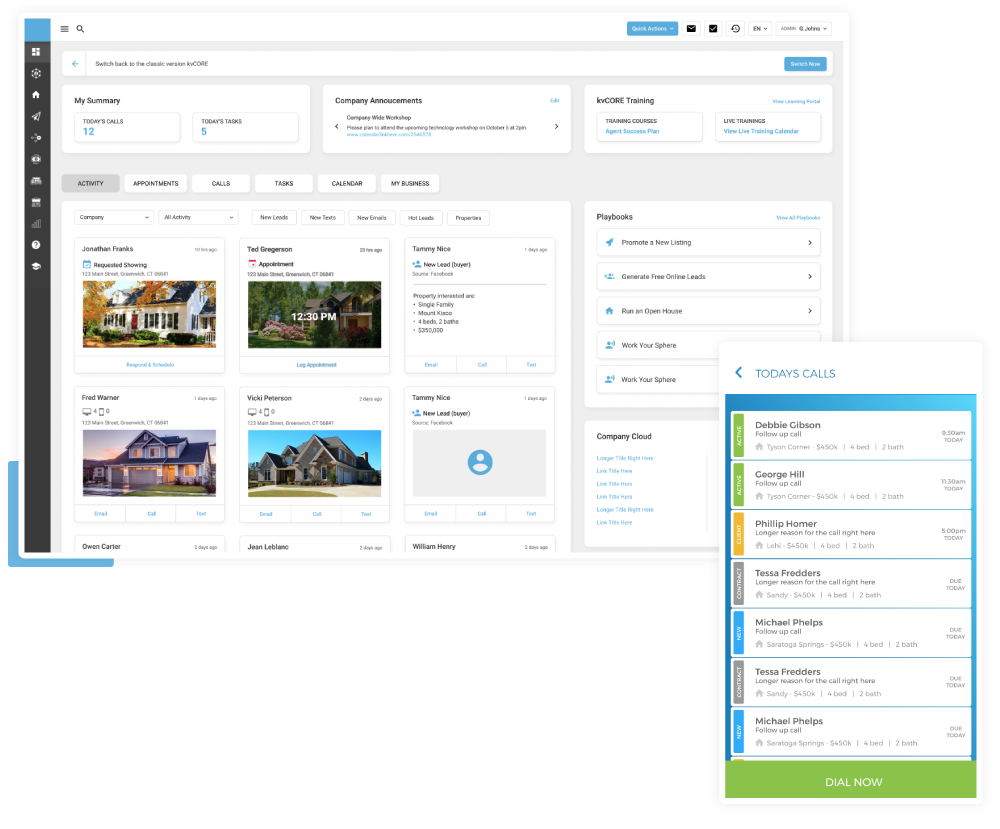Switch to the Appointments tab
1000x829 pixels.
(156, 184)
